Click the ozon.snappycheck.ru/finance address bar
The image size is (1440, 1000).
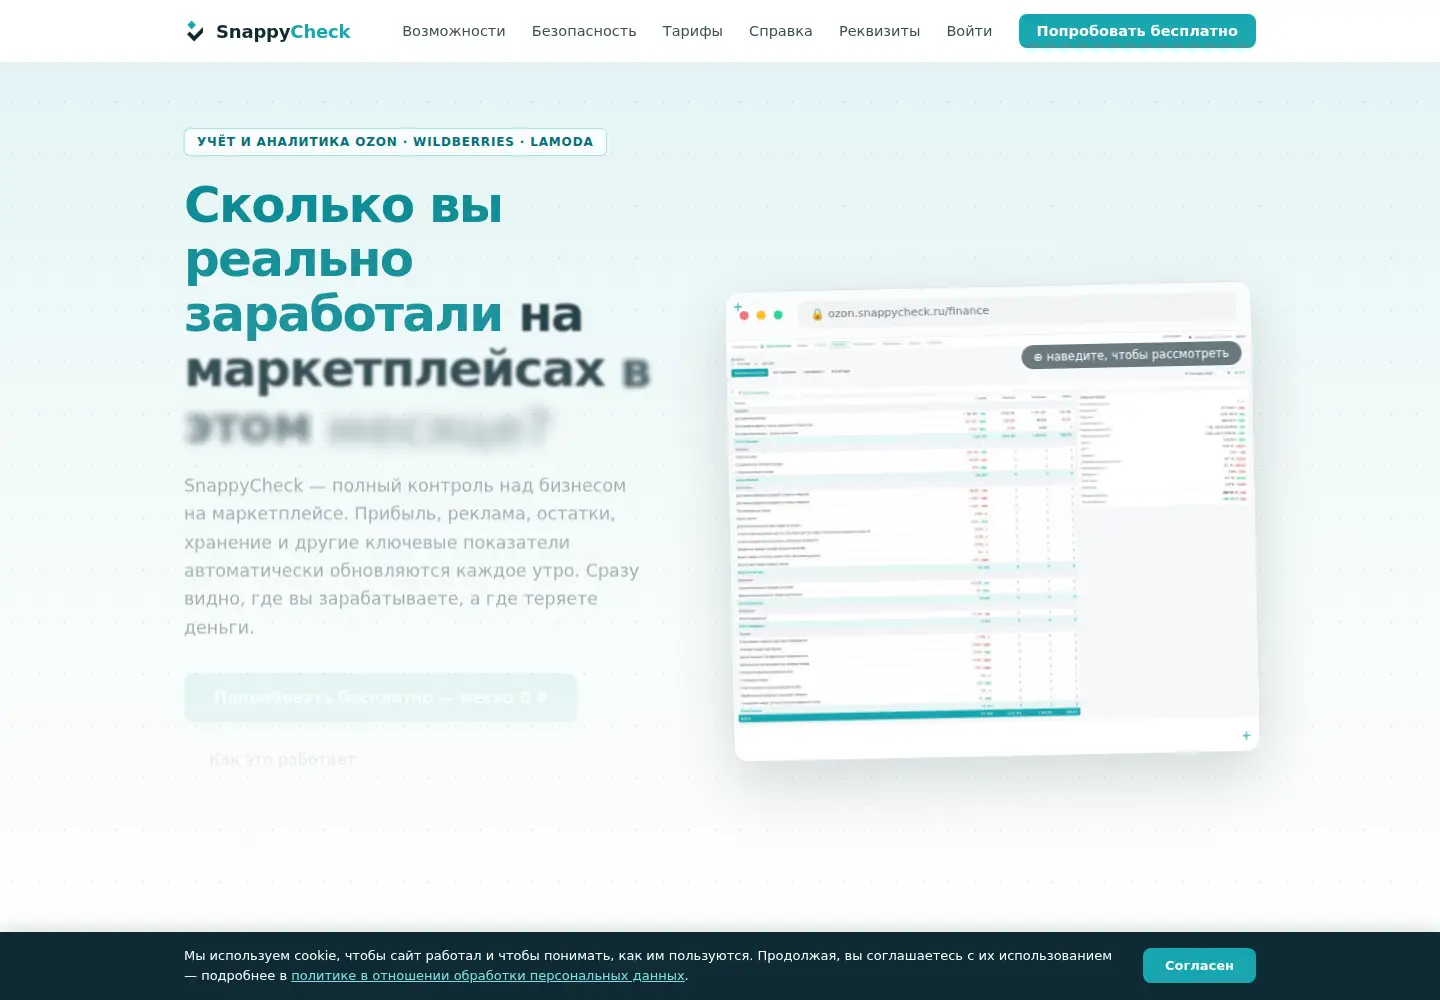click(x=1016, y=310)
